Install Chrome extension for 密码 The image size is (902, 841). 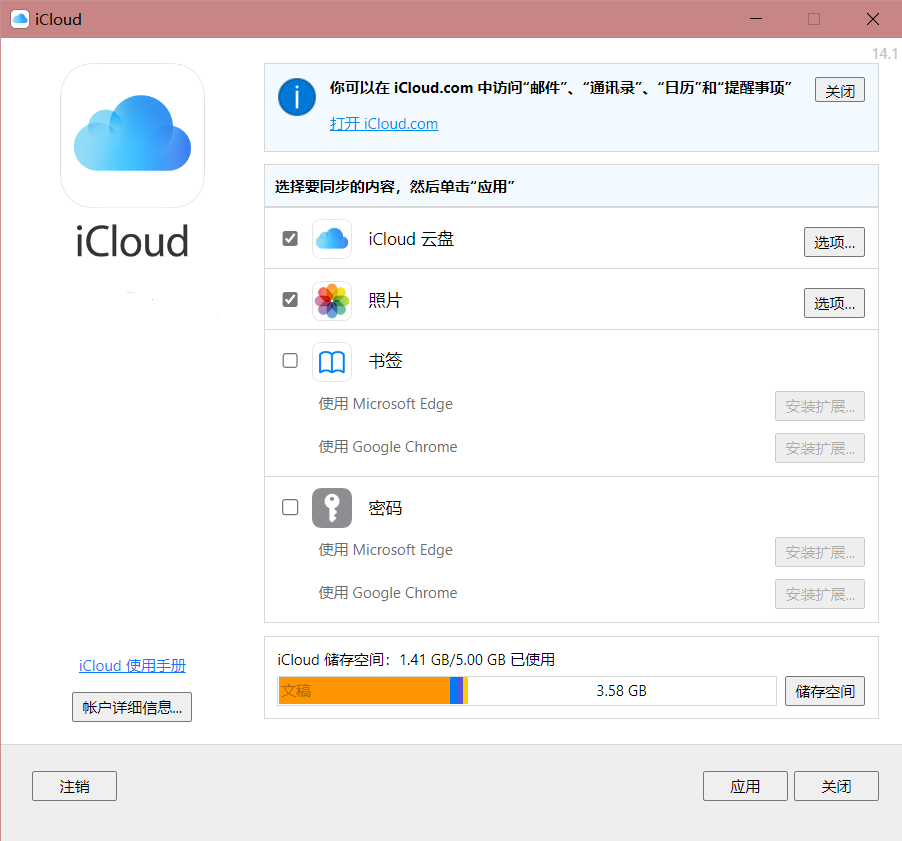pyautogui.click(x=820, y=594)
